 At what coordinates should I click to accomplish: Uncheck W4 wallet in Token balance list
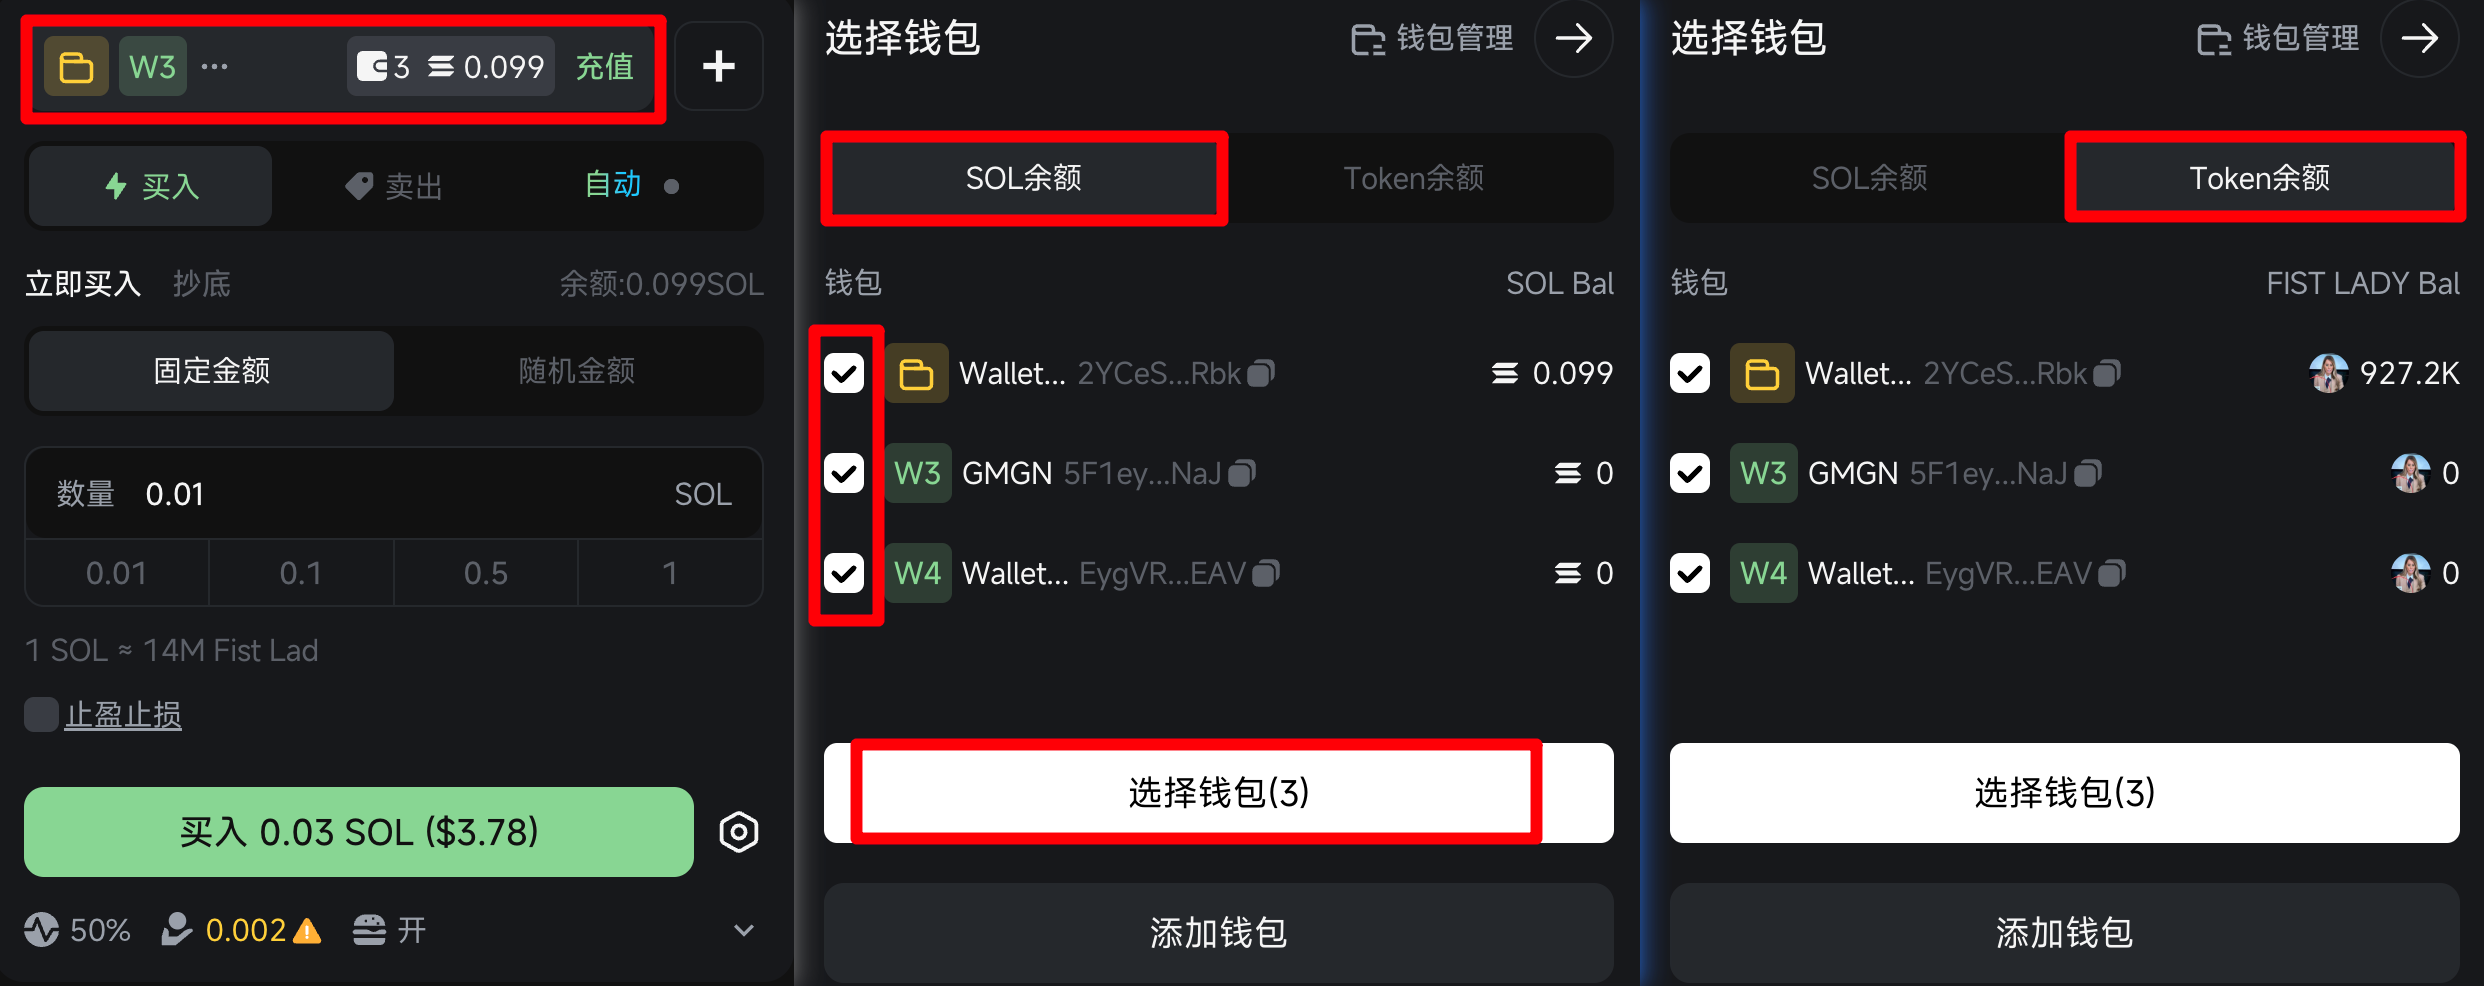pyautogui.click(x=1690, y=573)
